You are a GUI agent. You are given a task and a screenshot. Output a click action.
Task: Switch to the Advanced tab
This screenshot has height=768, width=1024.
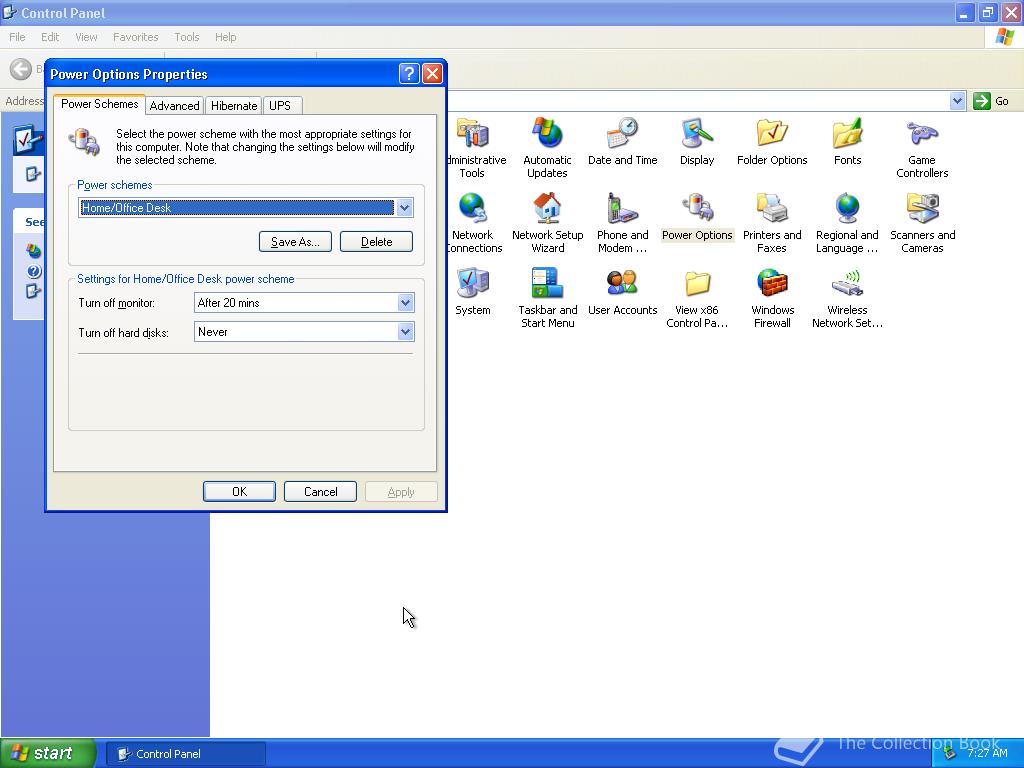point(174,106)
